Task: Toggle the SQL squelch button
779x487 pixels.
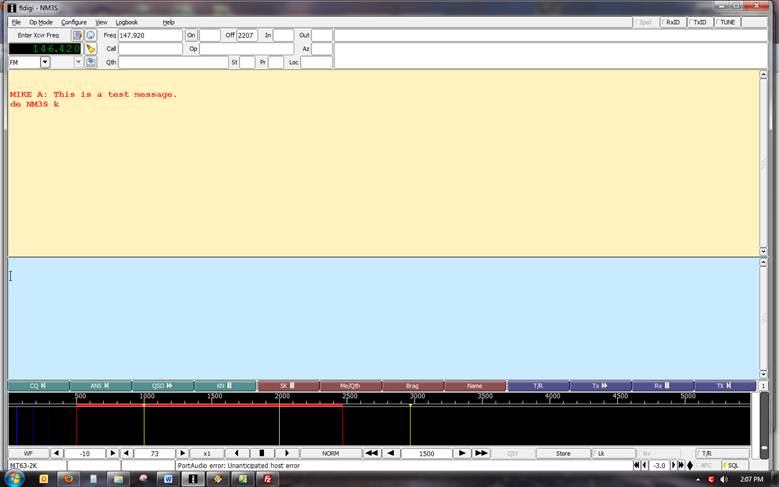Action: pos(729,466)
